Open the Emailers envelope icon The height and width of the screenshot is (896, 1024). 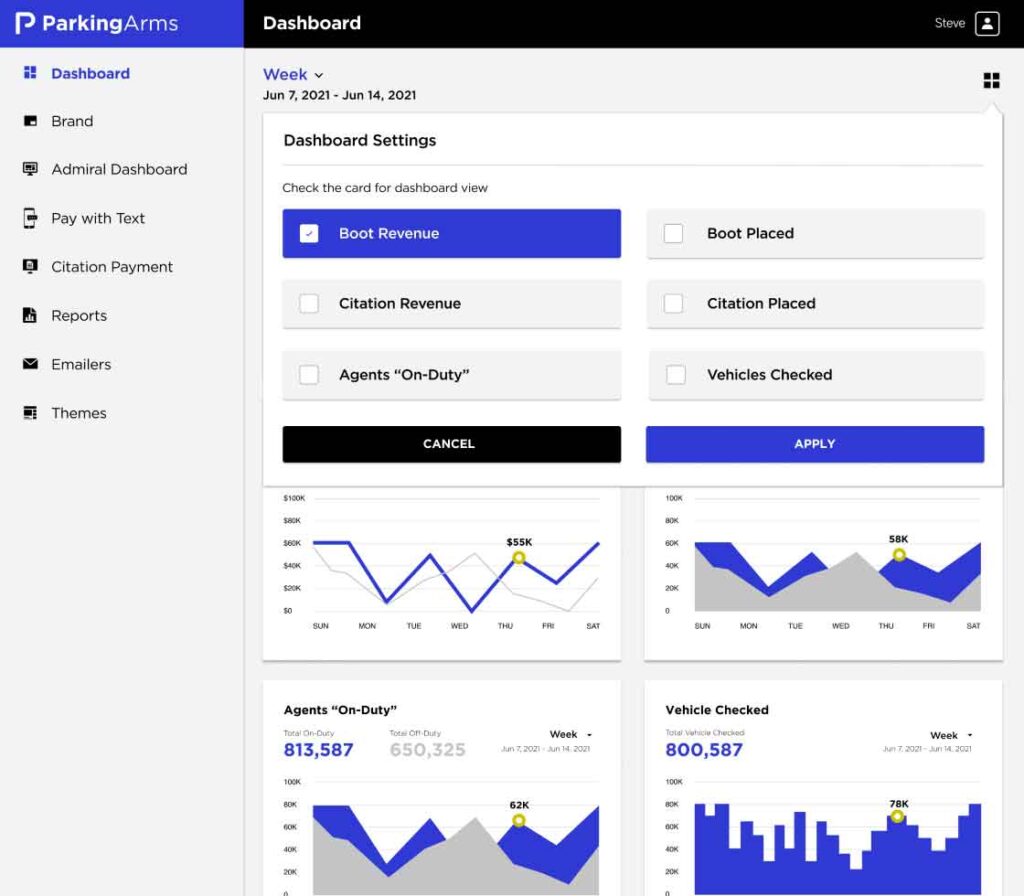click(30, 364)
